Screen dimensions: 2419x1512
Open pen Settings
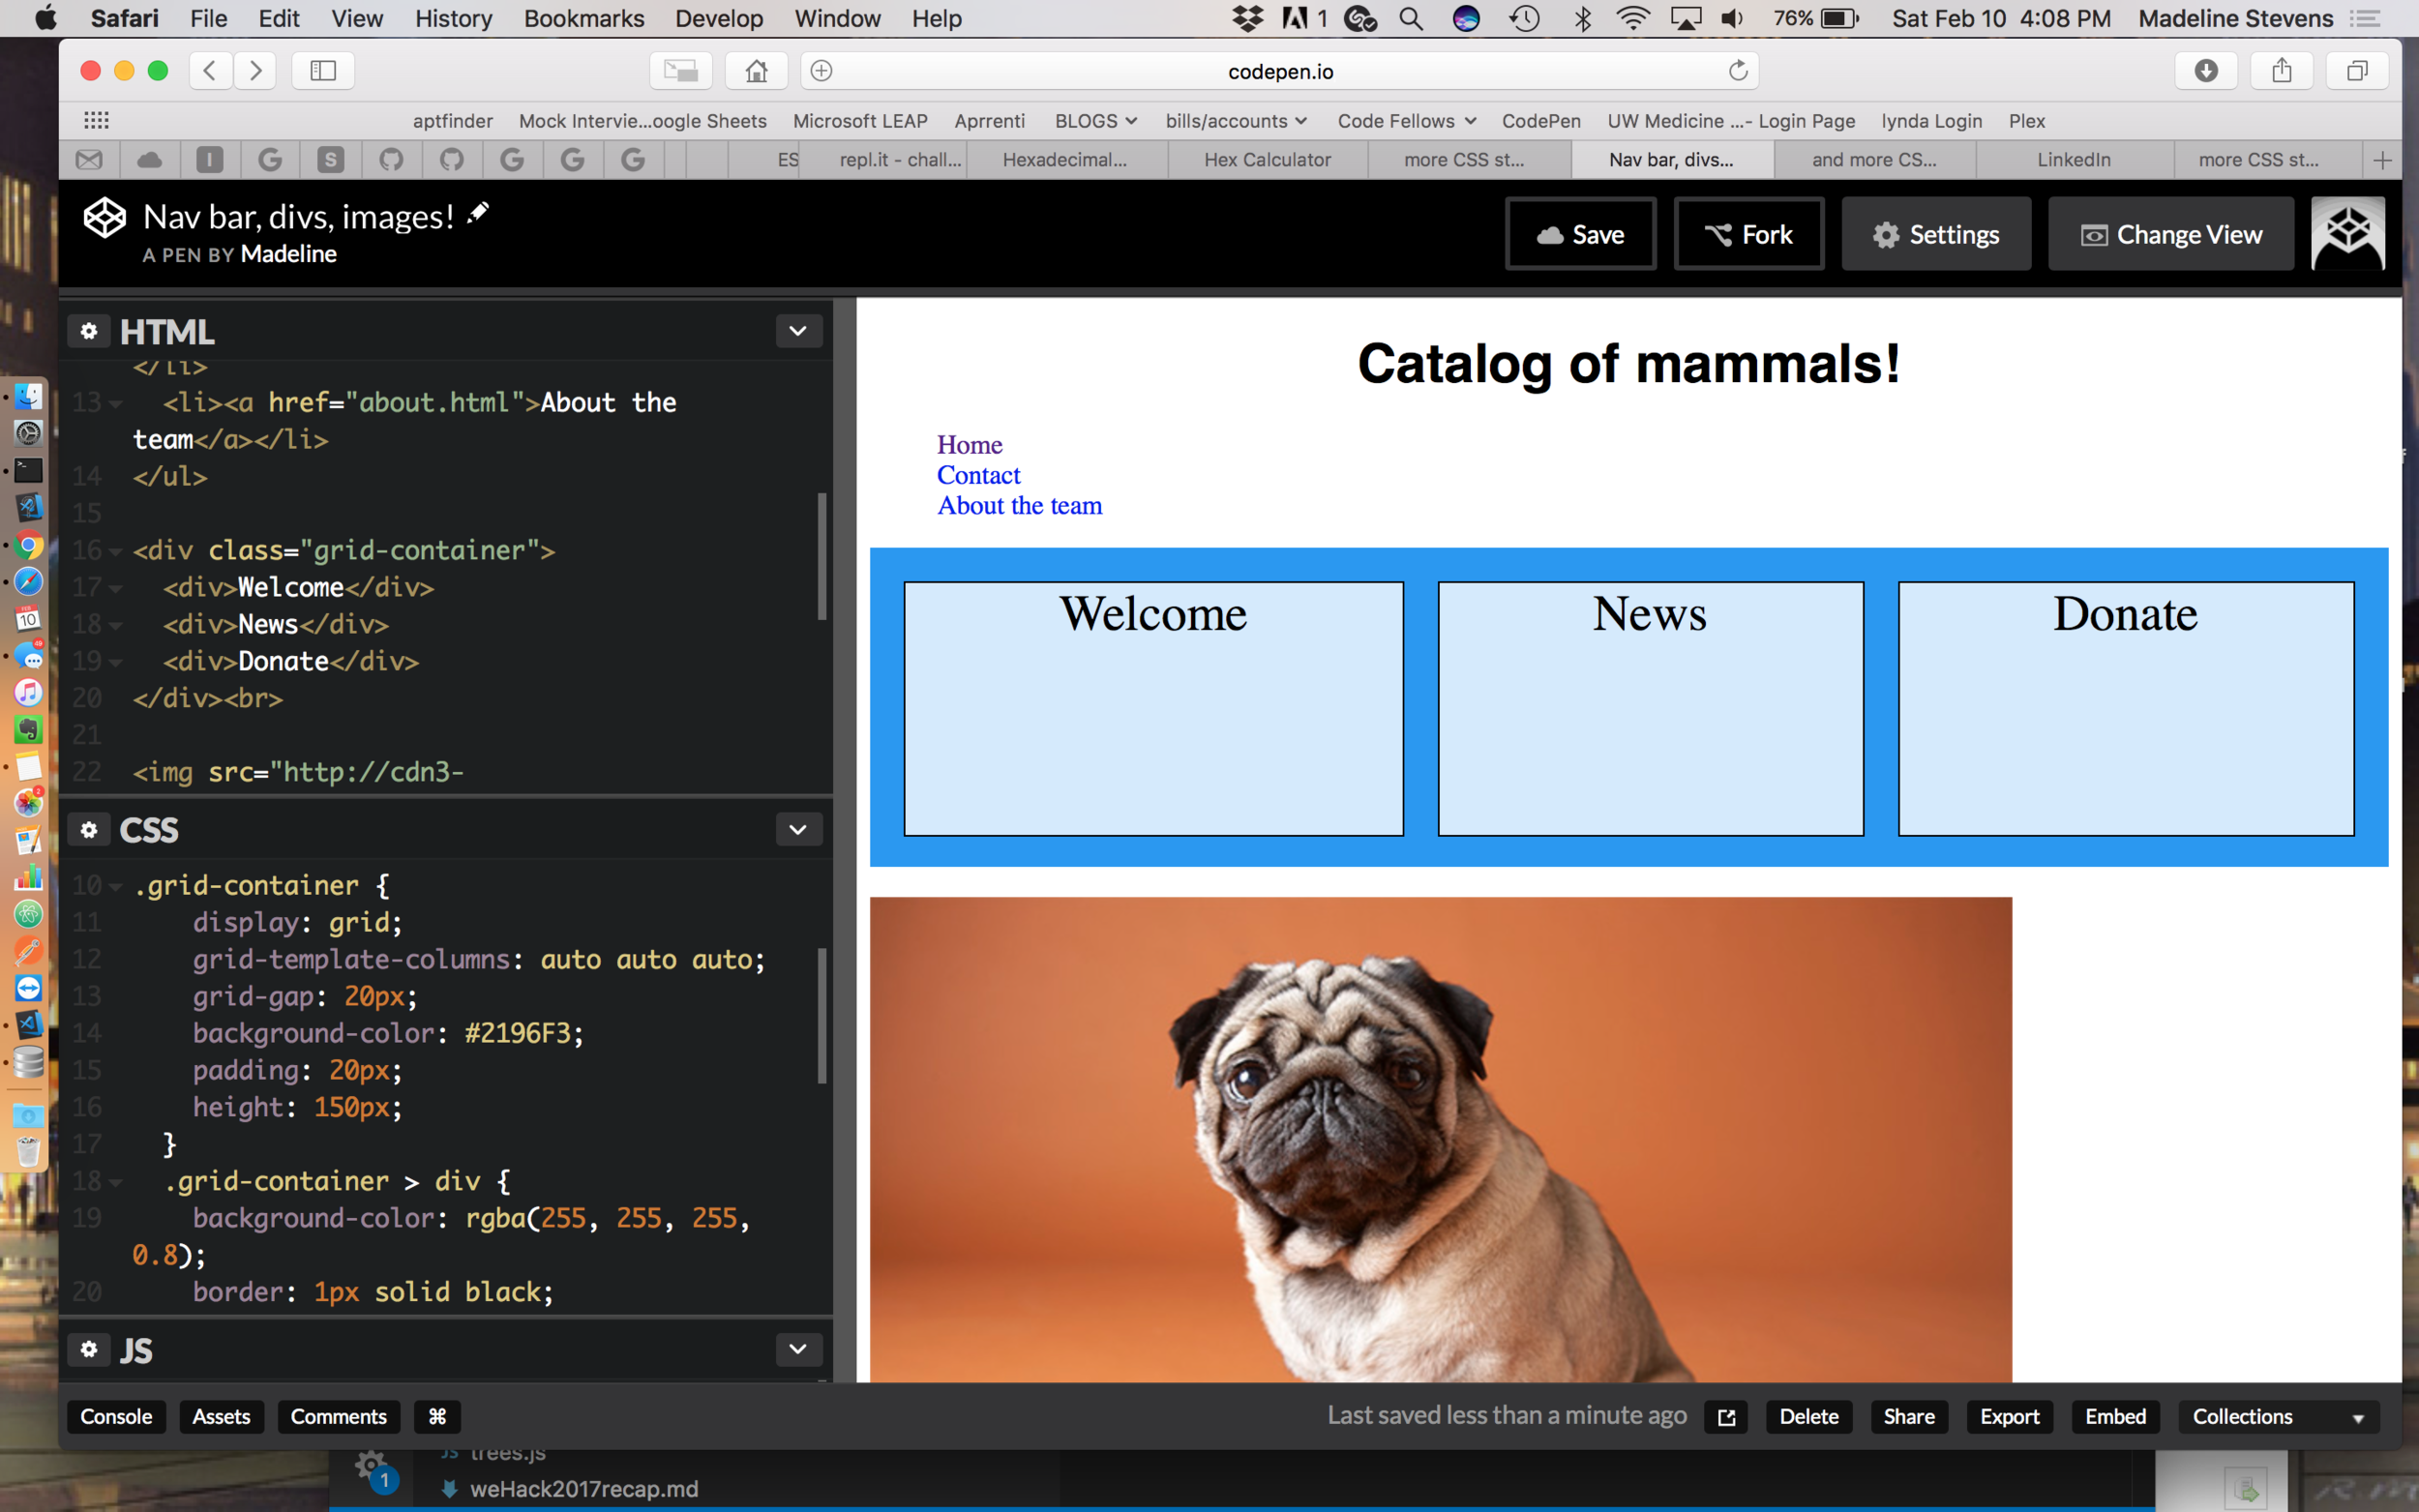pos(1936,234)
